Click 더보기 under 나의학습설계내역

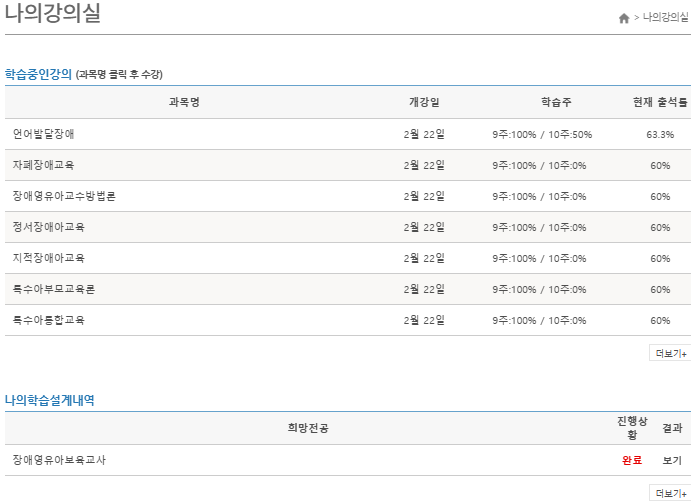pos(670,493)
